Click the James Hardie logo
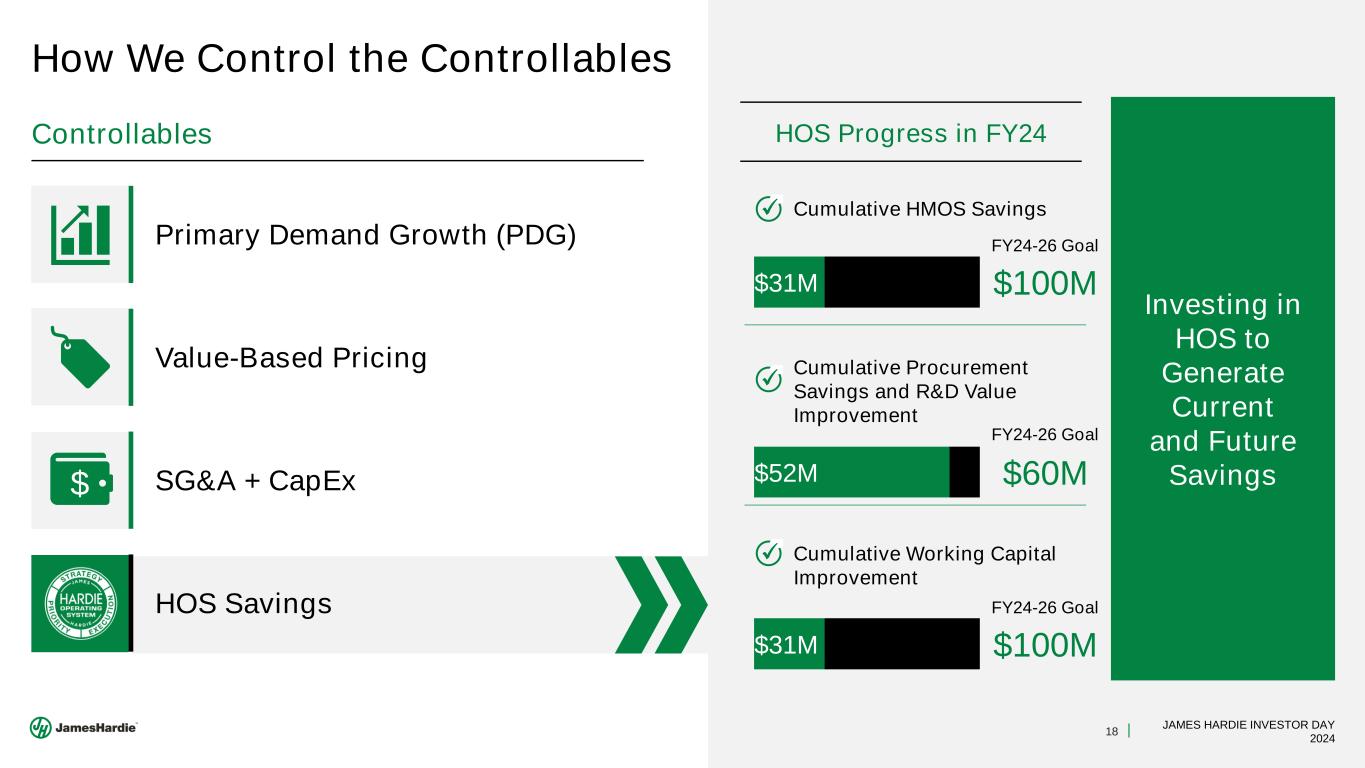1365x768 pixels. [84, 728]
